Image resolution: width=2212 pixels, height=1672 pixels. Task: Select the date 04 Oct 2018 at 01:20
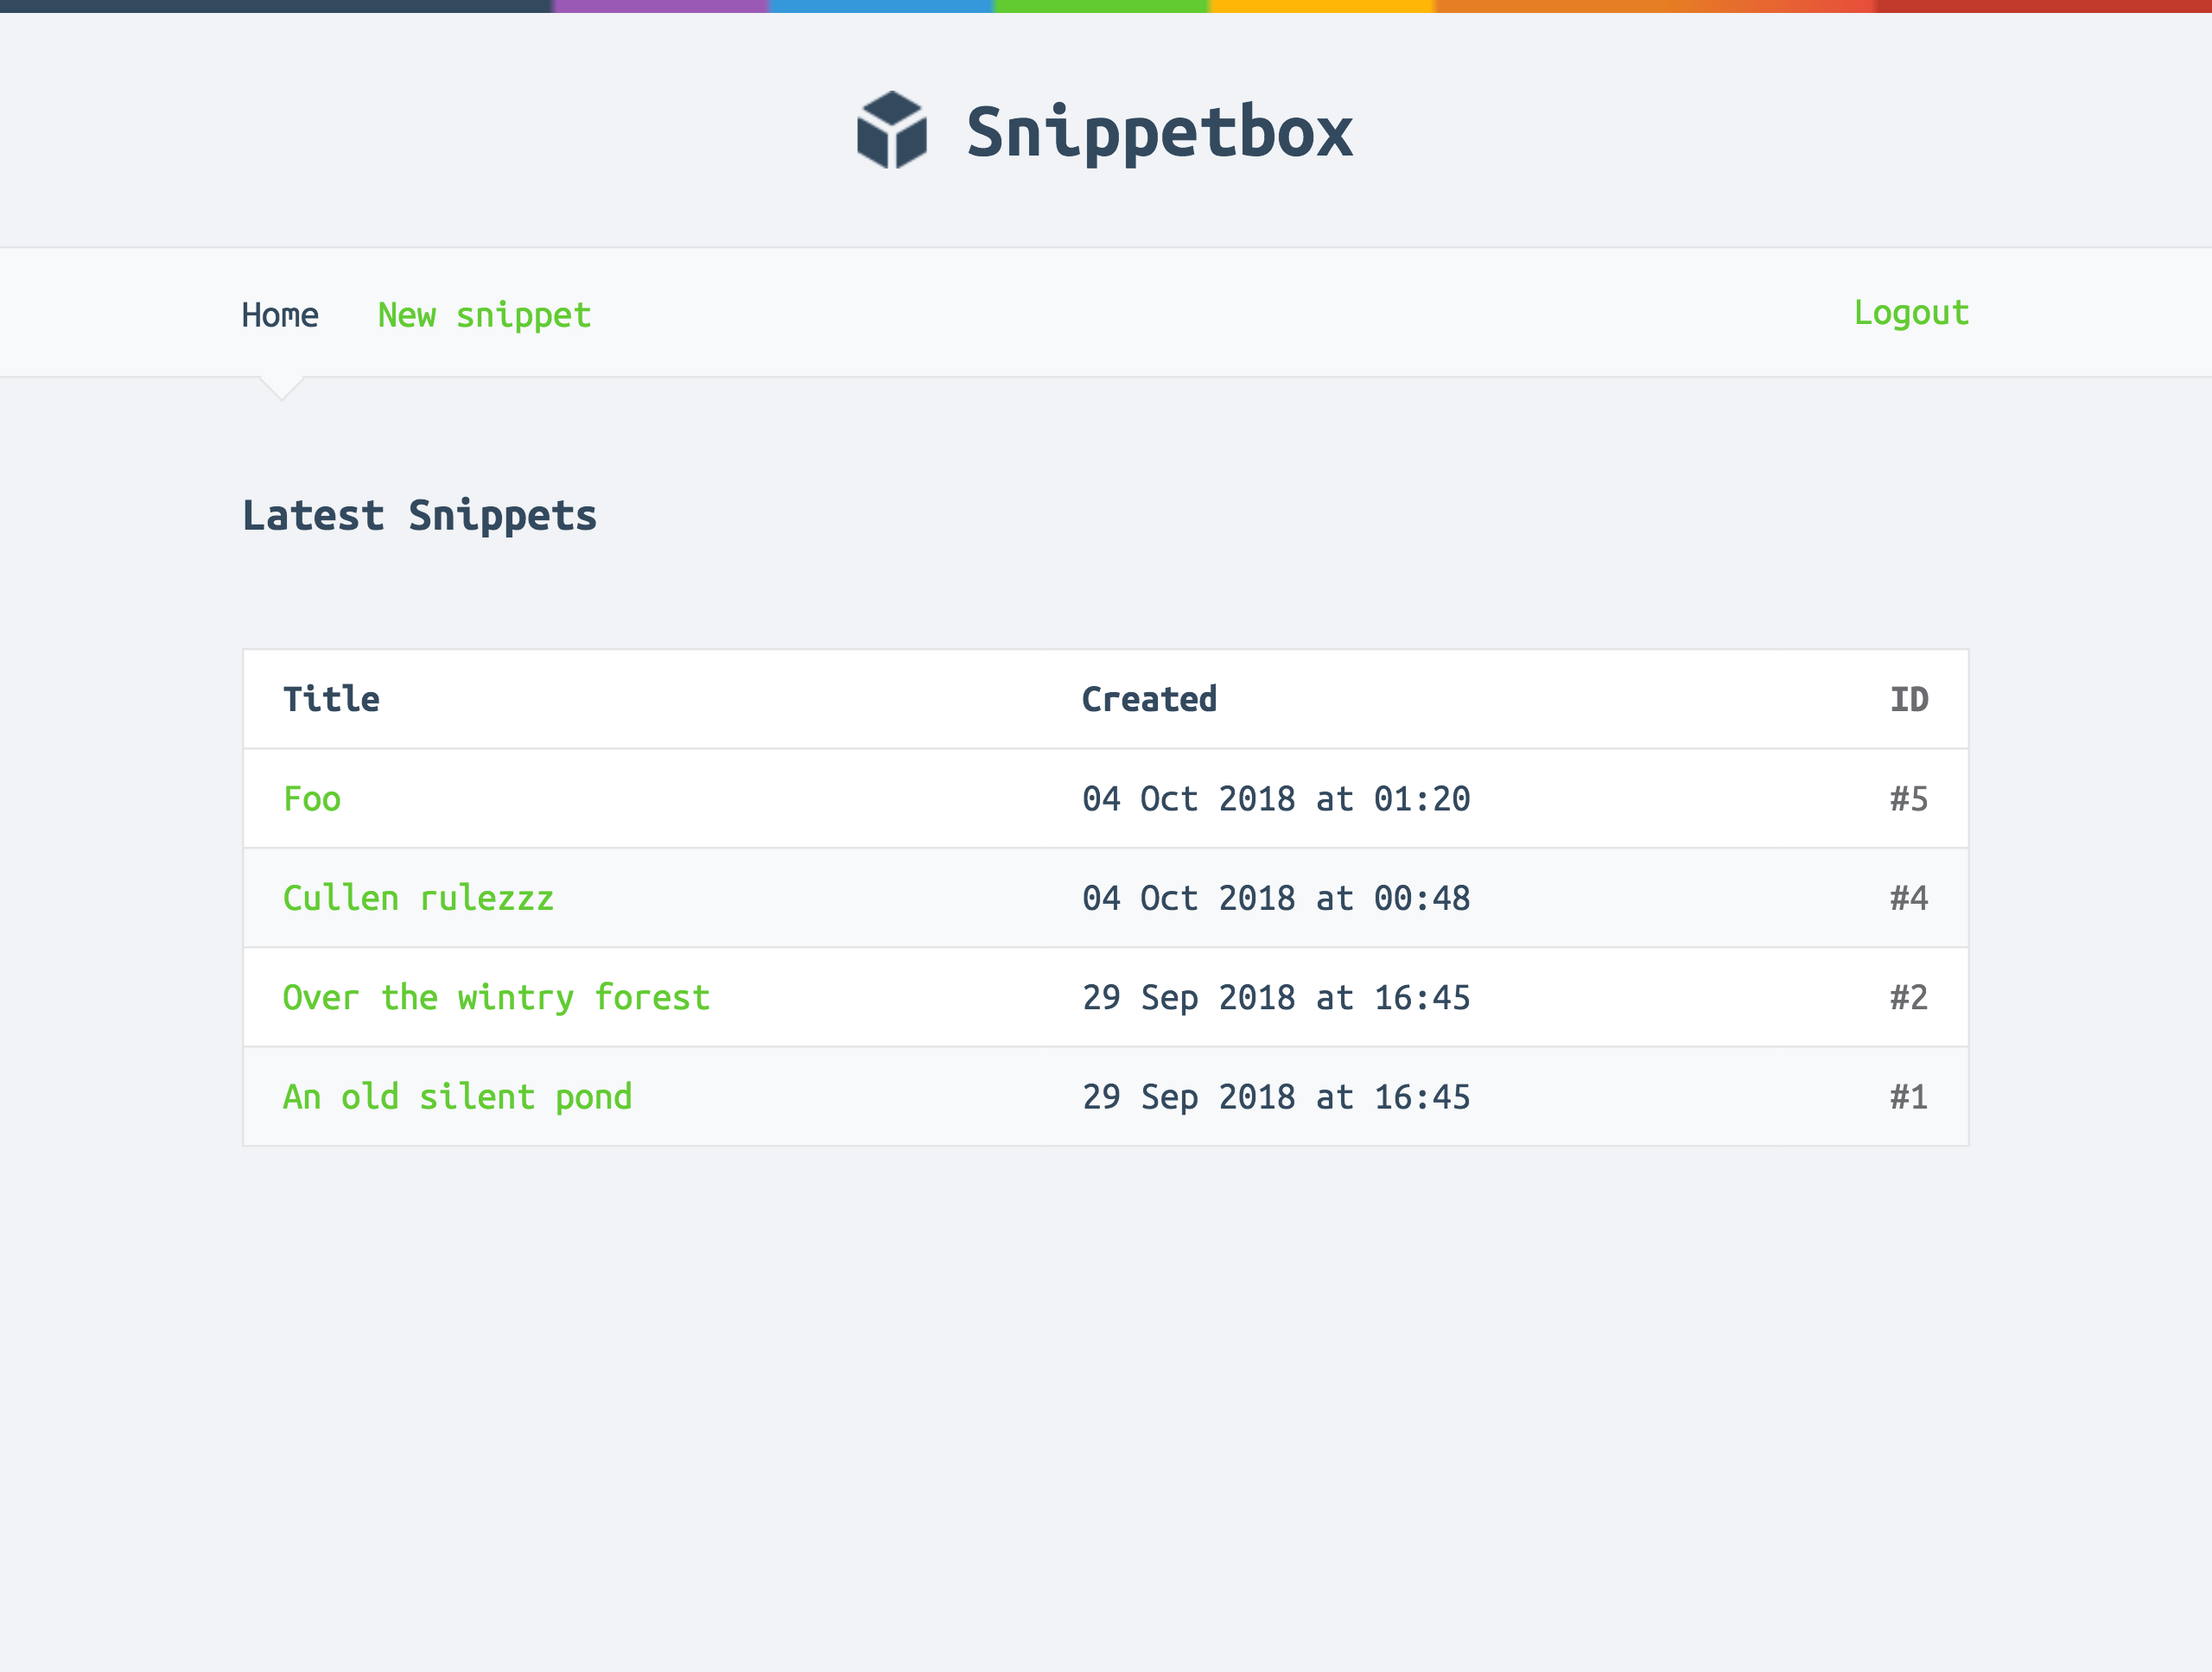pyautogui.click(x=1276, y=798)
